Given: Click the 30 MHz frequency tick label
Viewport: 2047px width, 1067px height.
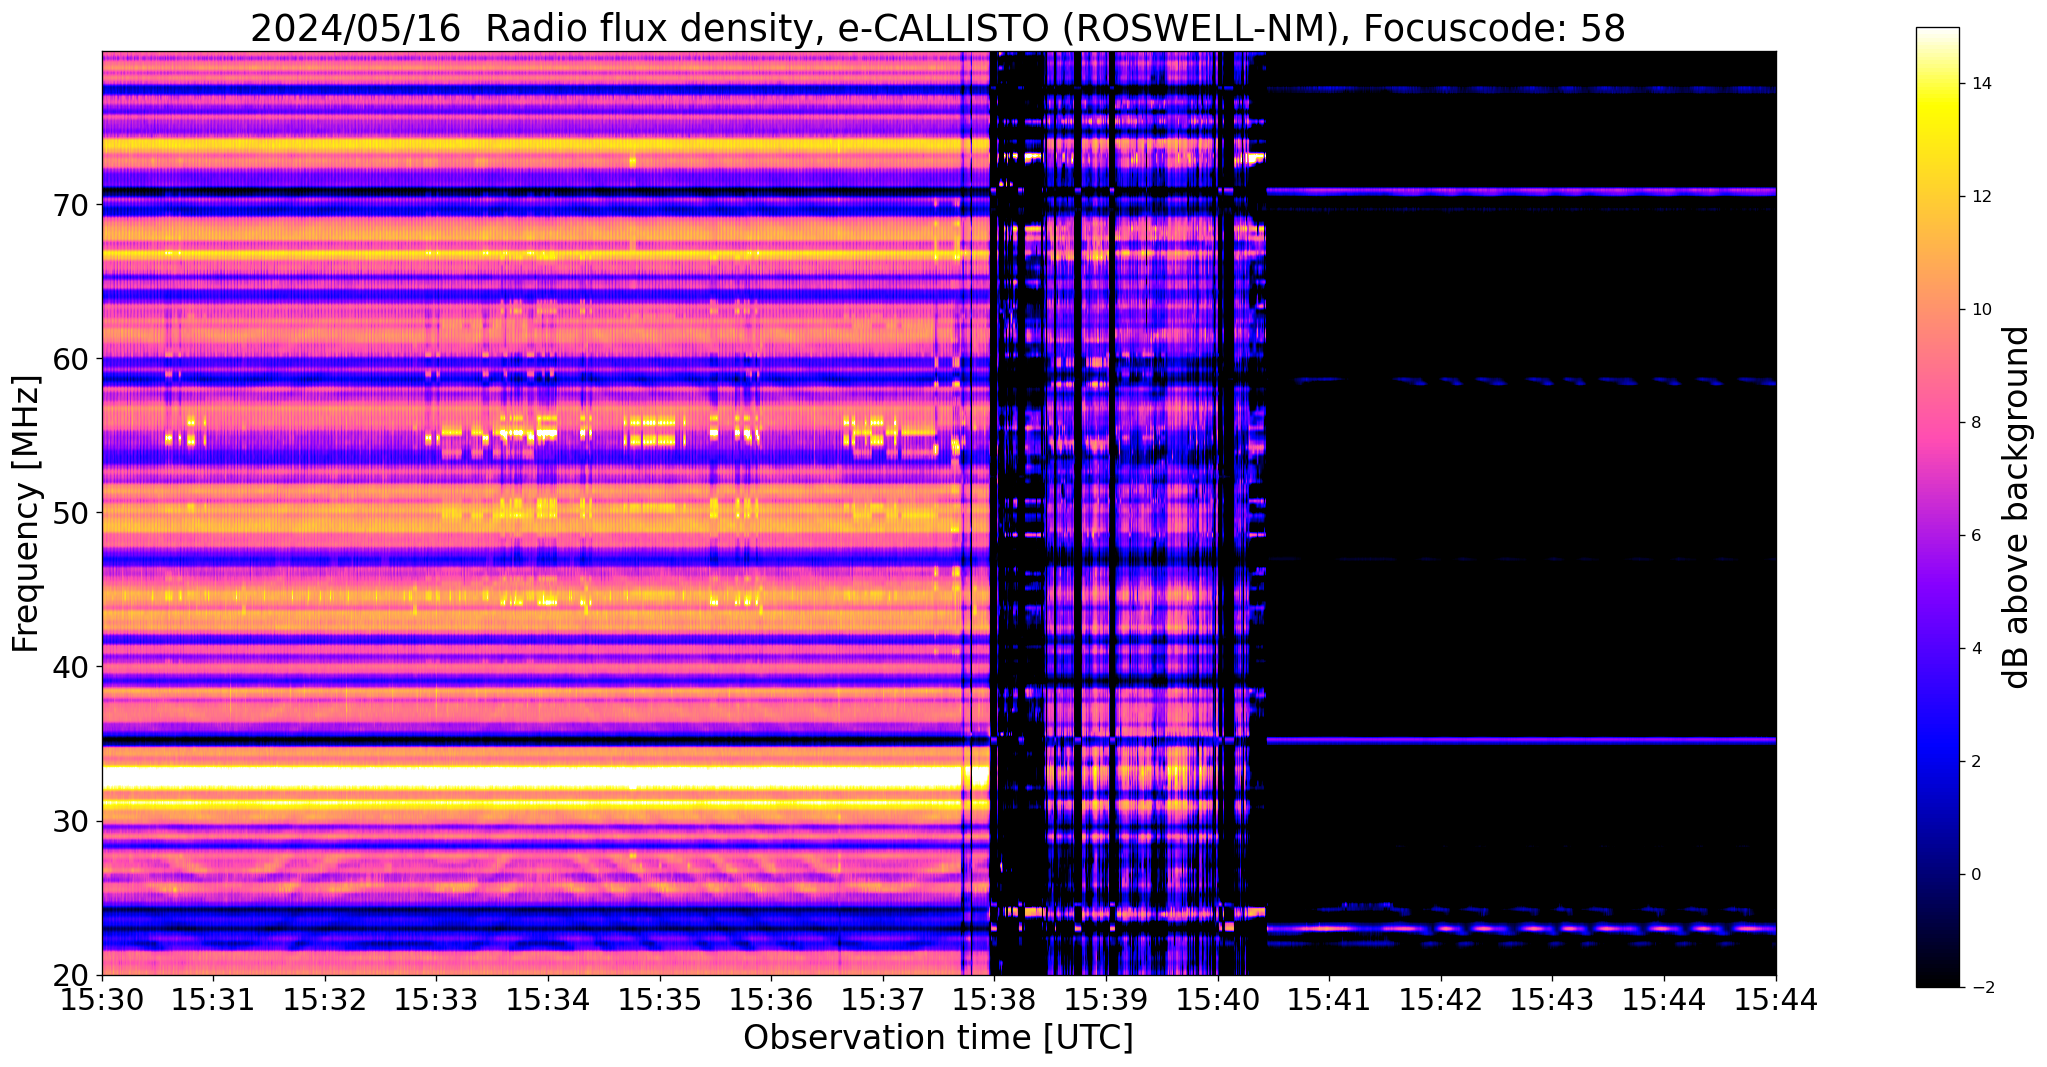Looking at the screenshot, I should tap(73, 821).
